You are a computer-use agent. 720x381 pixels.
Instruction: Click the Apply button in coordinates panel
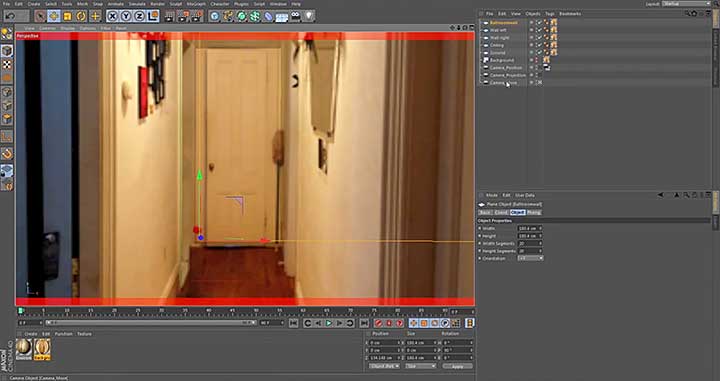[457, 366]
